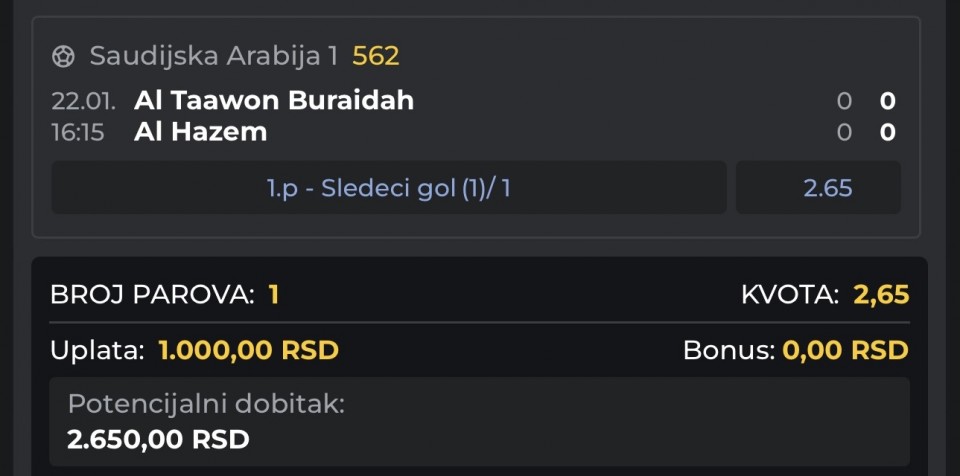Click the total KVOTA value 2,65
Viewport: 960px width, 476px height.
click(x=881, y=295)
